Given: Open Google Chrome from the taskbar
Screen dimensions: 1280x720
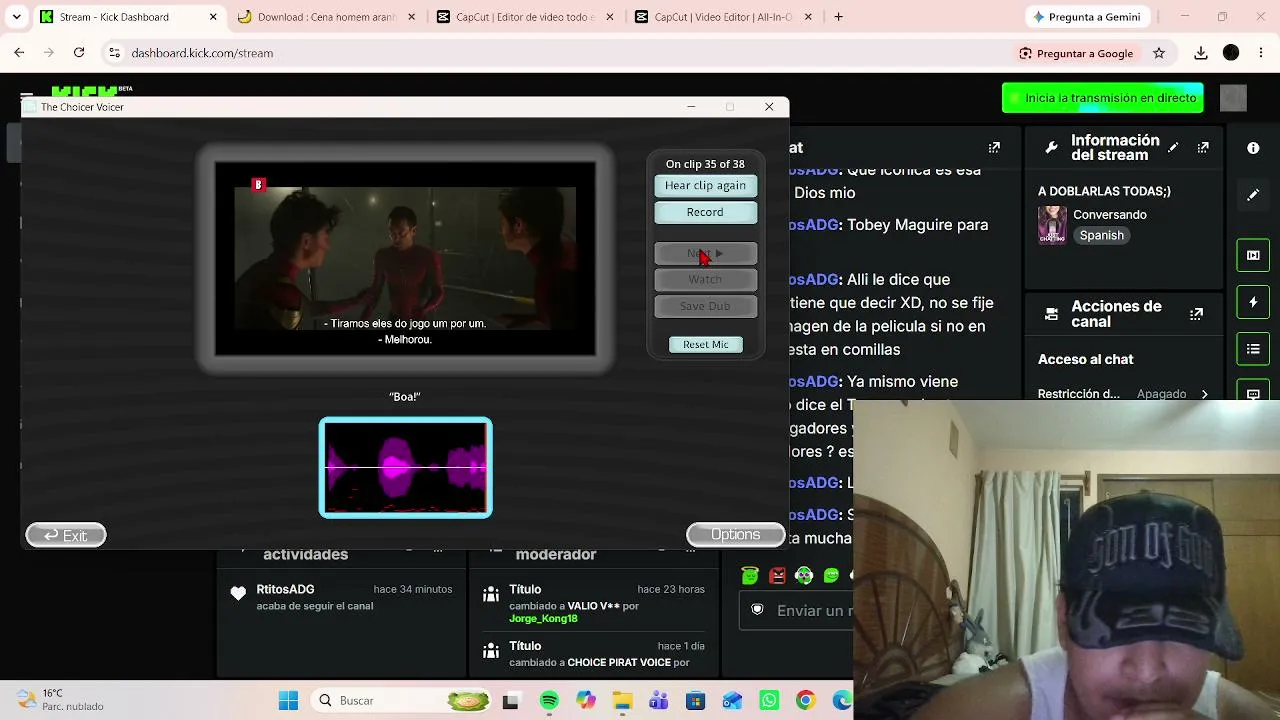Looking at the screenshot, I should pos(805,701).
